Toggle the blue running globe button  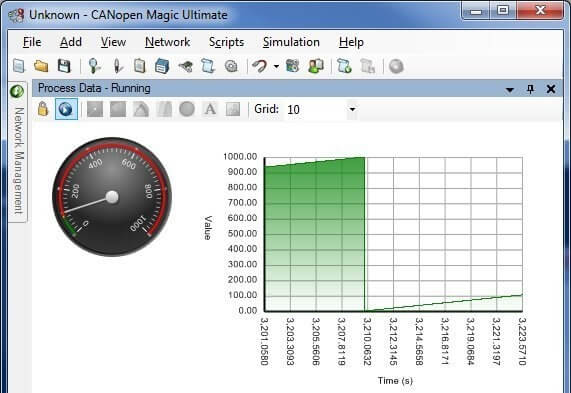66,109
